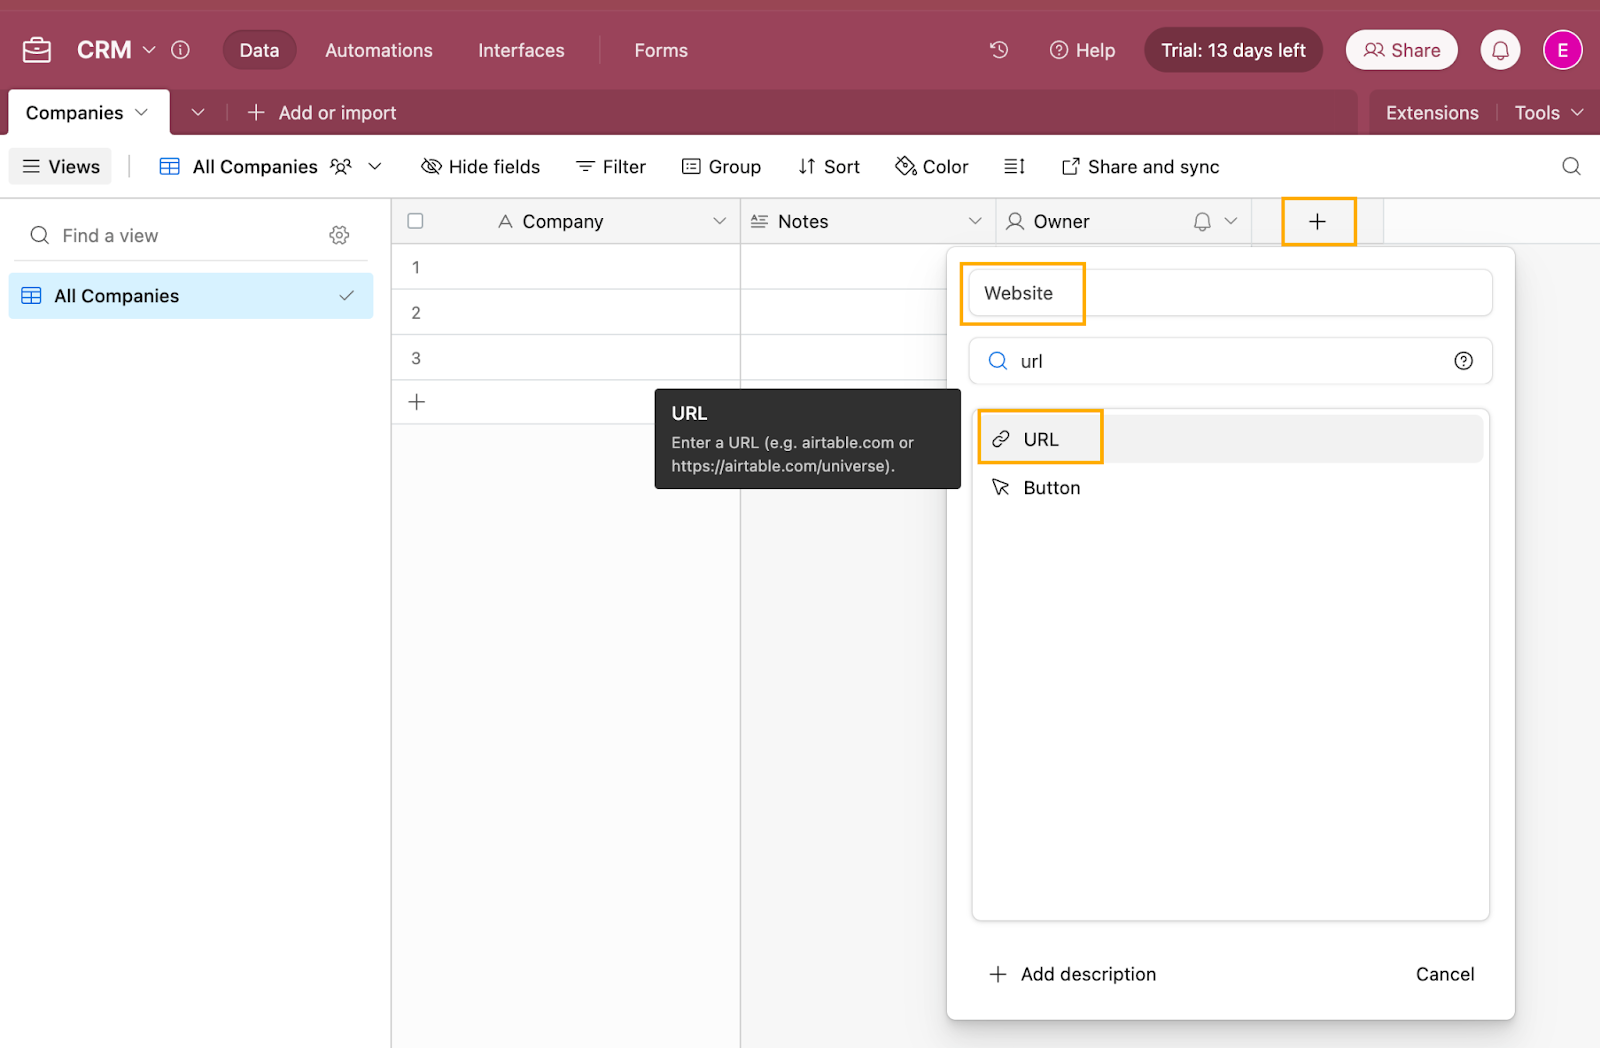Open the All Companies view options chevron
Viewport: 1600px width, 1048px height.
point(375,166)
